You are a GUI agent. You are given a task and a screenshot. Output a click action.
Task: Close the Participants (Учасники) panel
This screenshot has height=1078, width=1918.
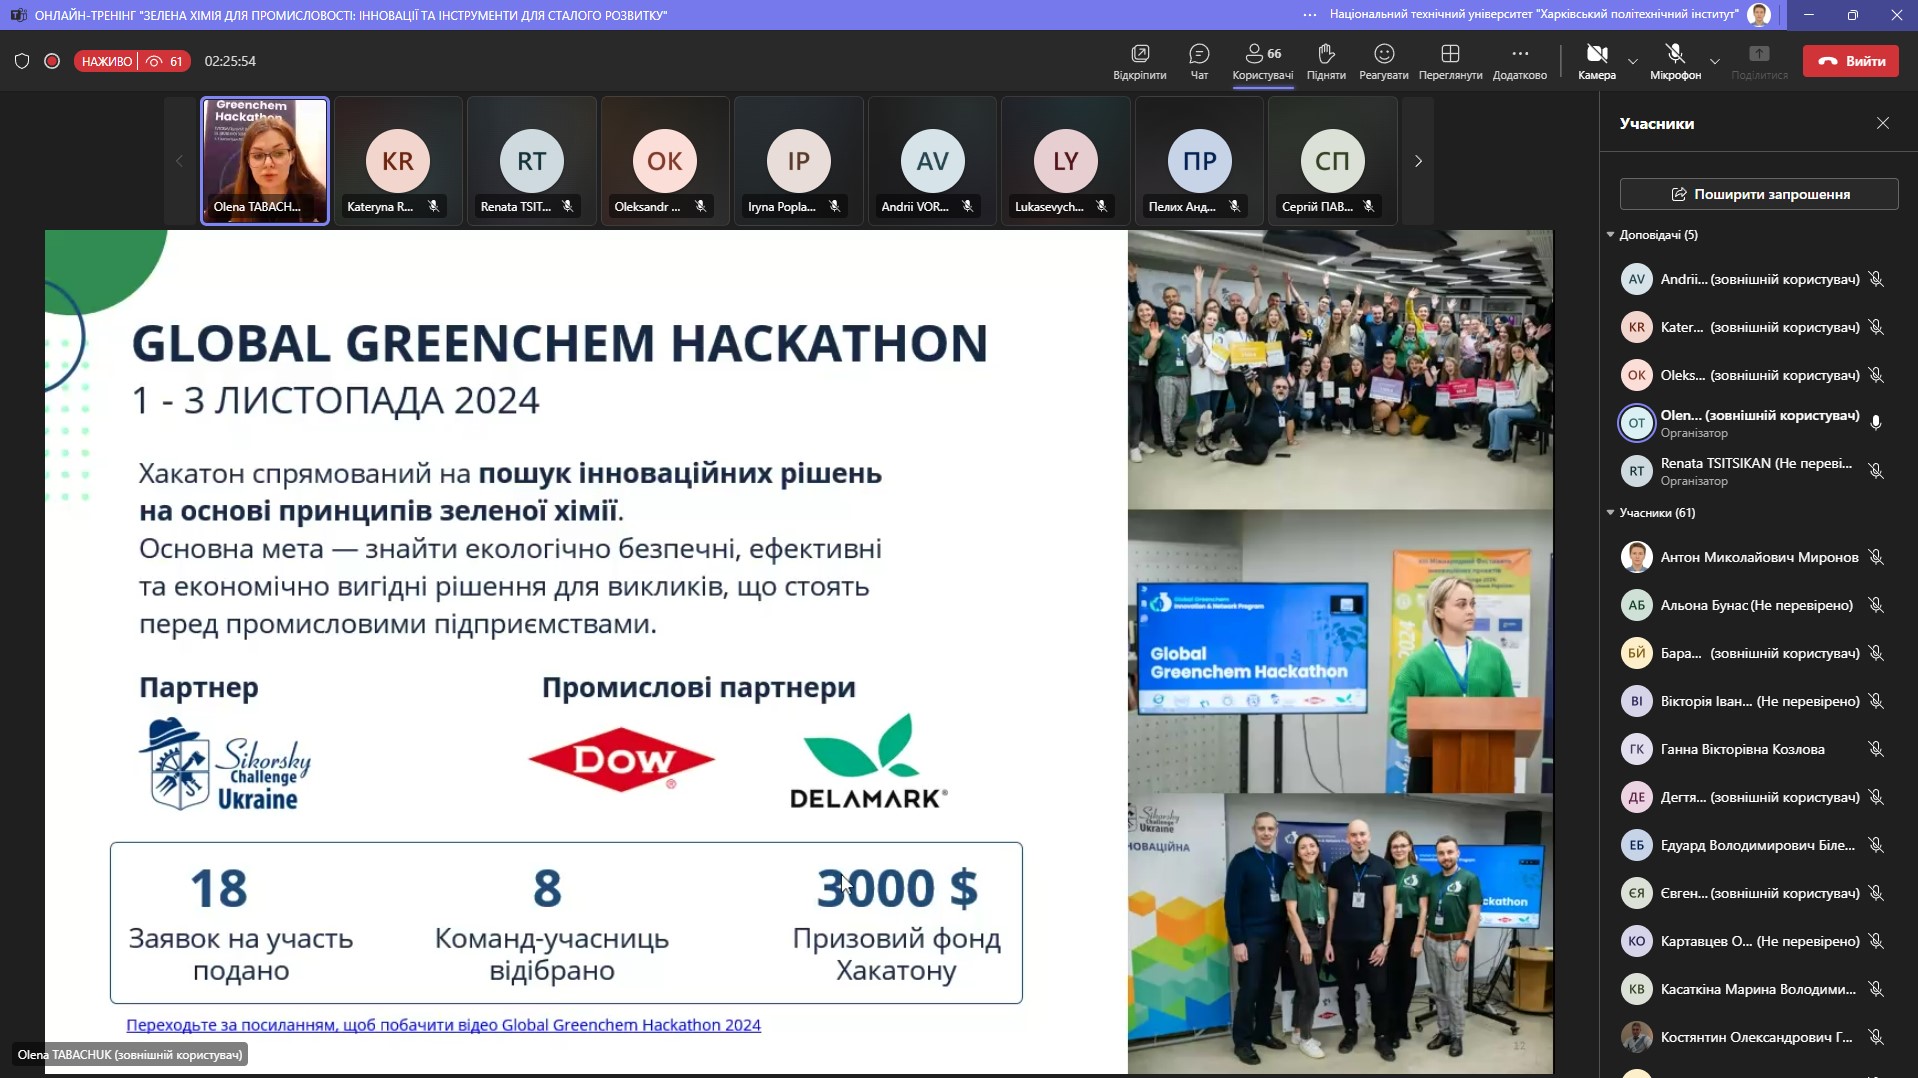tap(1883, 123)
